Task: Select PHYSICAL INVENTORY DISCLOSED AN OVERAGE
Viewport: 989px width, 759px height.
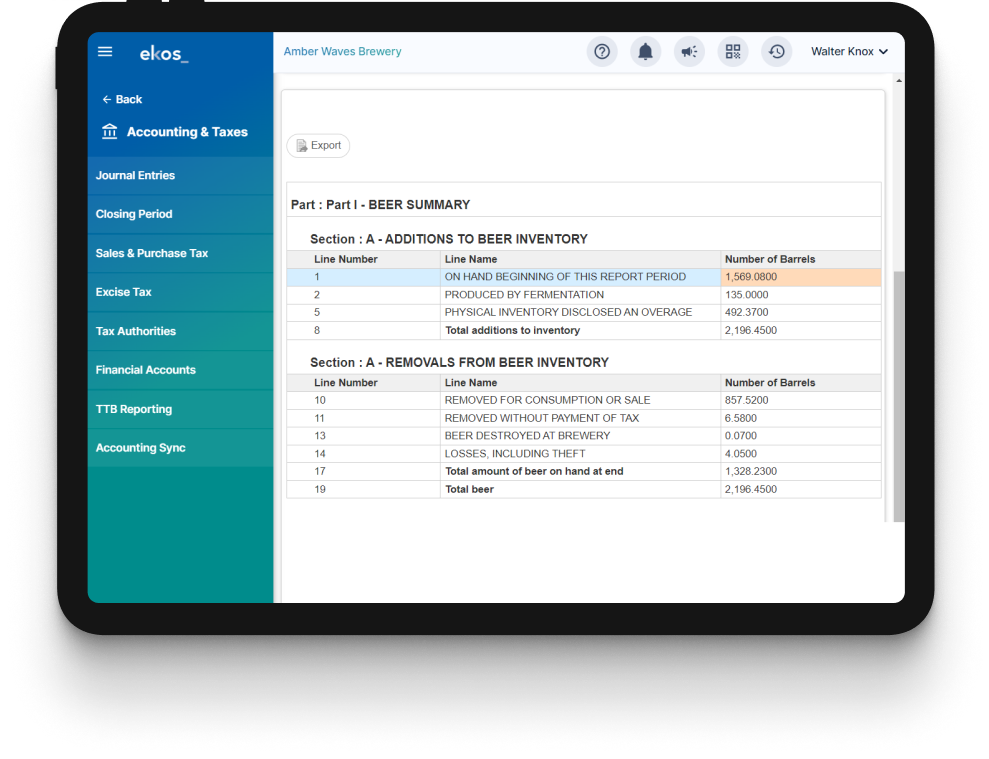Action: pyautogui.click(x=568, y=312)
